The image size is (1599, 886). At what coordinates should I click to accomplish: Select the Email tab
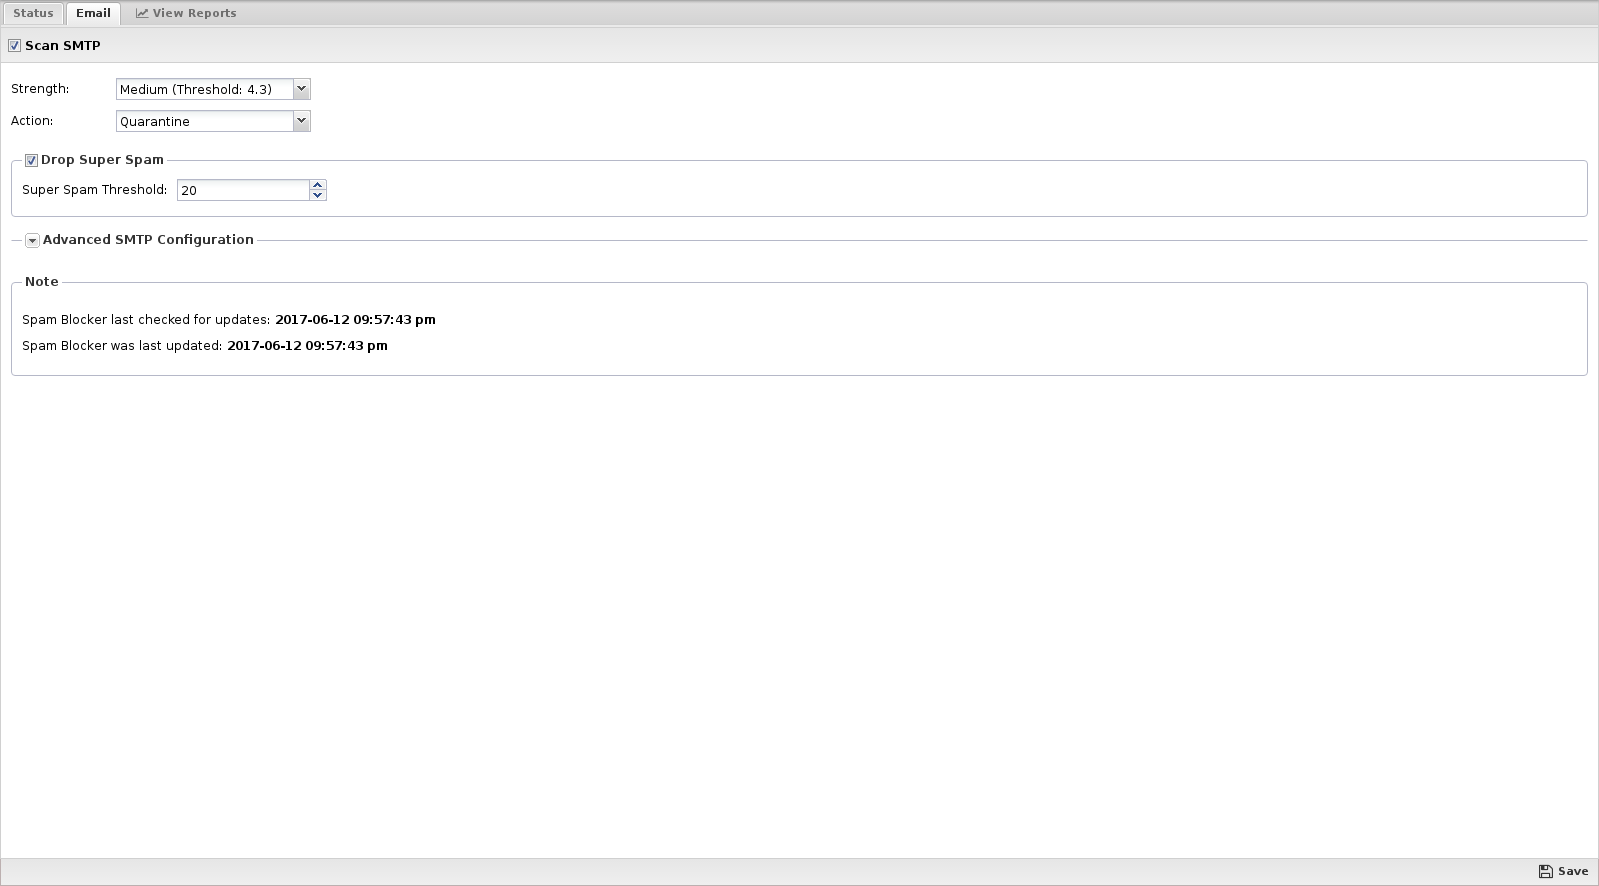pos(93,13)
